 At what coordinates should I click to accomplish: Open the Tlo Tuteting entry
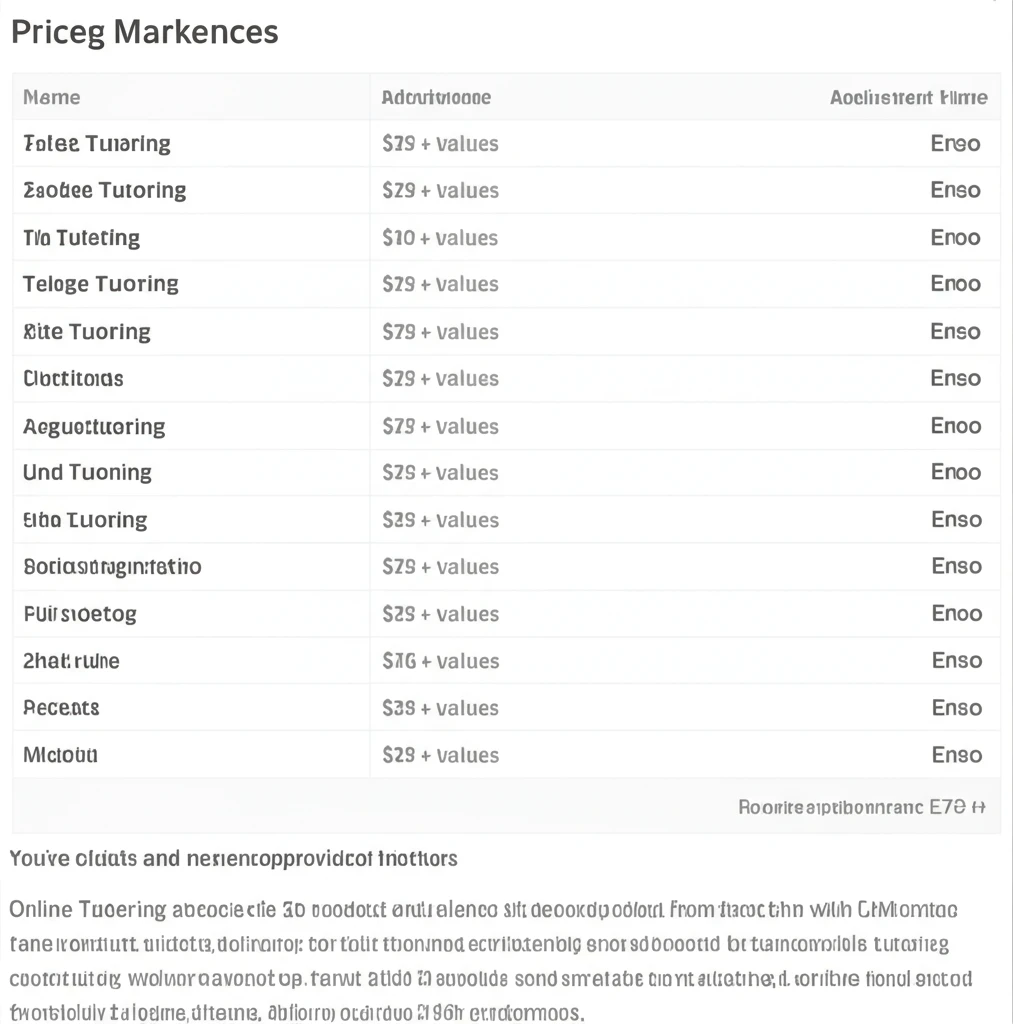(x=81, y=238)
